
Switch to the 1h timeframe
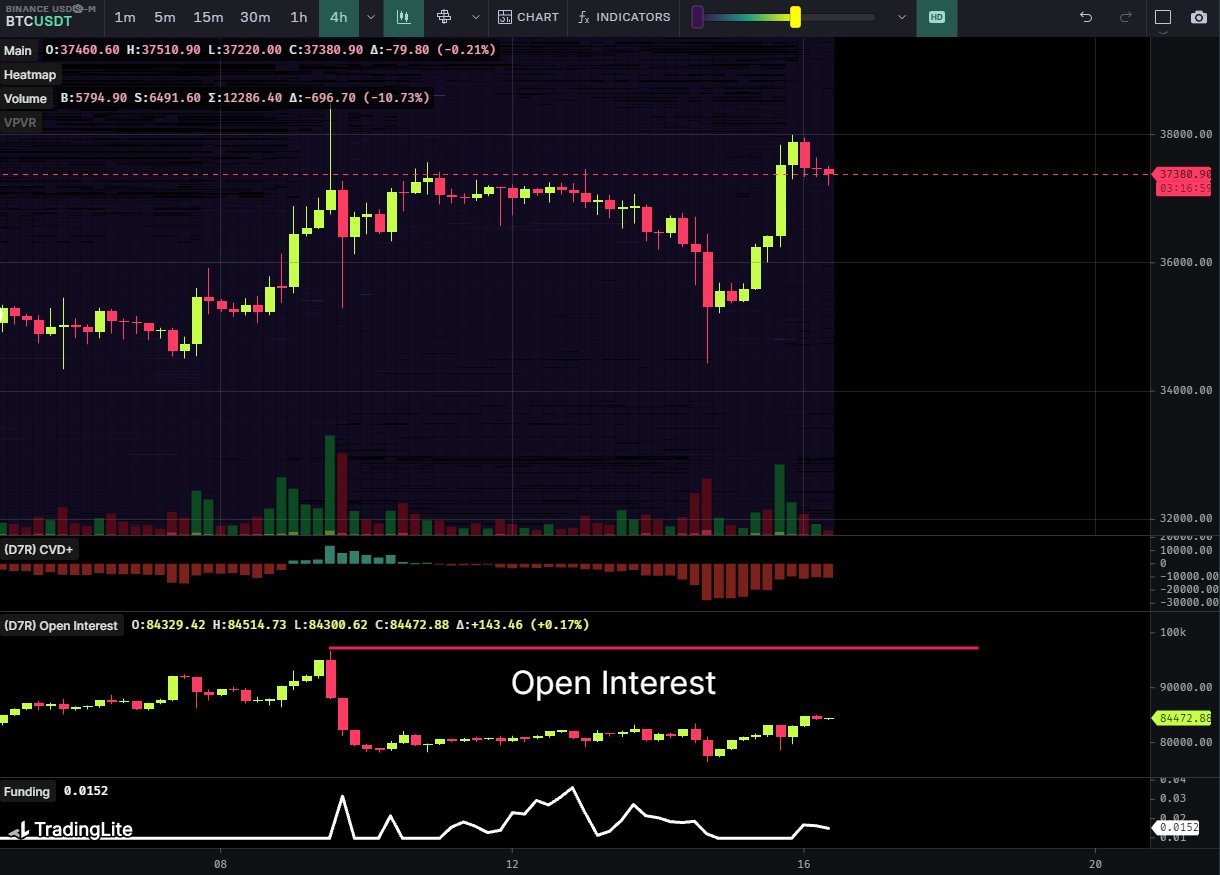click(x=298, y=17)
